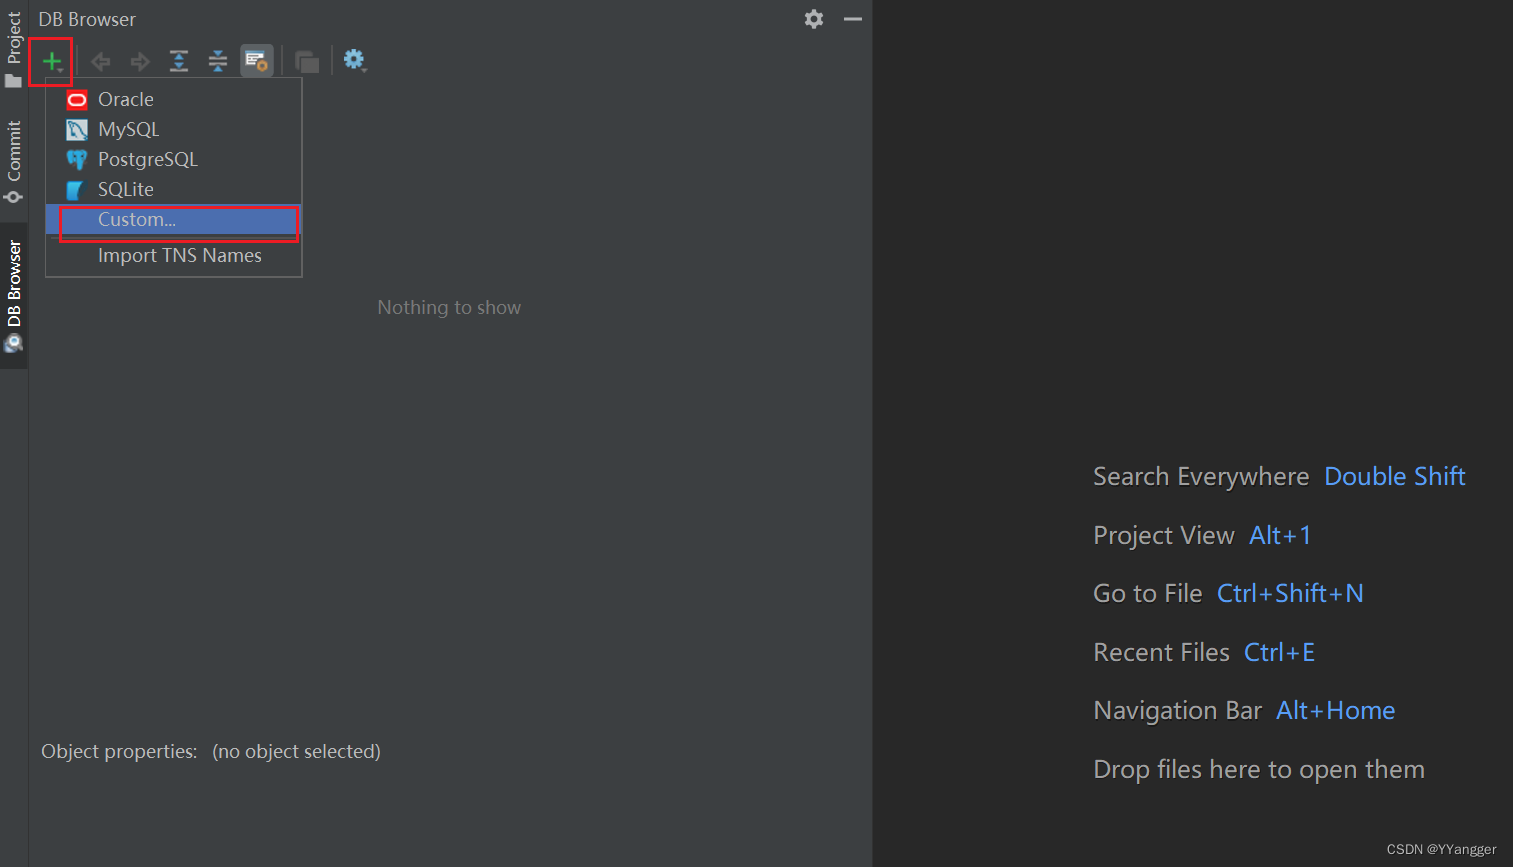Click the (no object selected) text
This screenshot has width=1513, height=867.
tap(296, 751)
